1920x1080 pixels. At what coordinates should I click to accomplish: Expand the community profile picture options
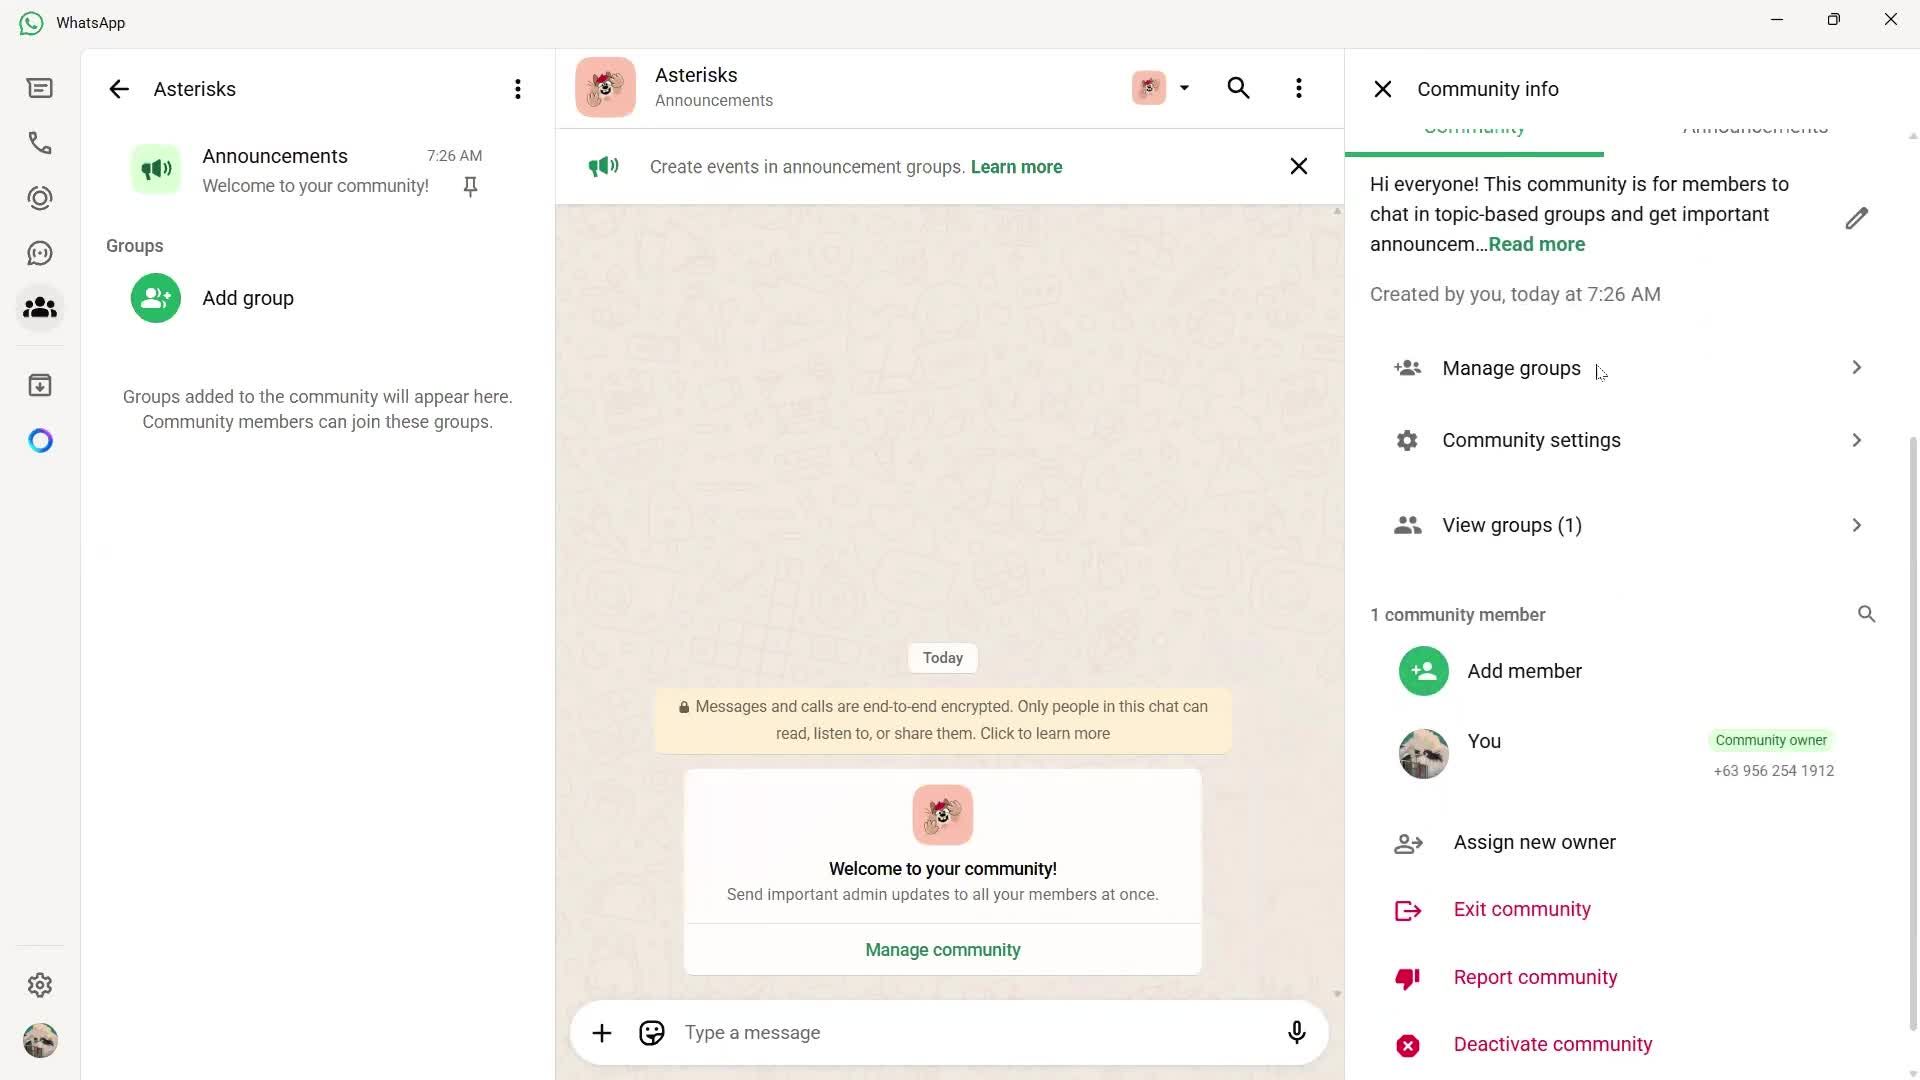click(x=1184, y=88)
